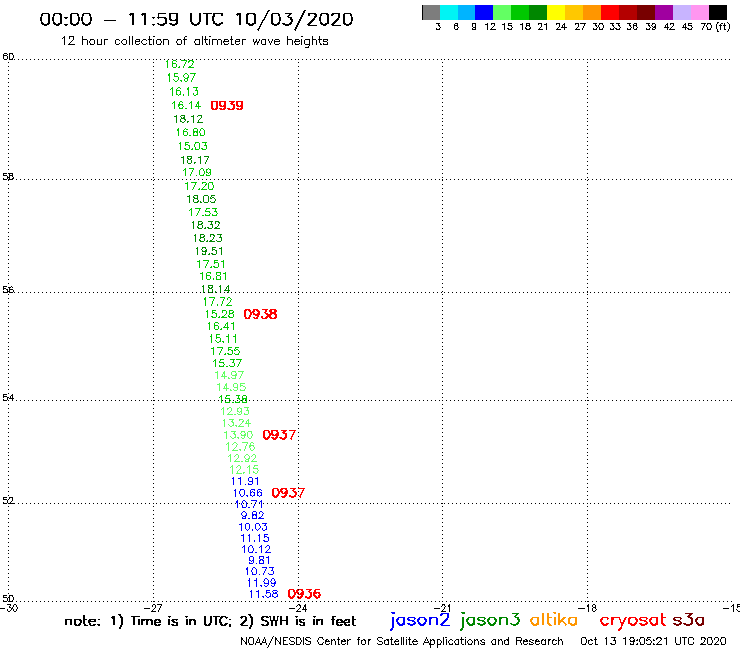Select wave height value 15.38
The height and width of the screenshot is (650, 740).
pos(233,399)
